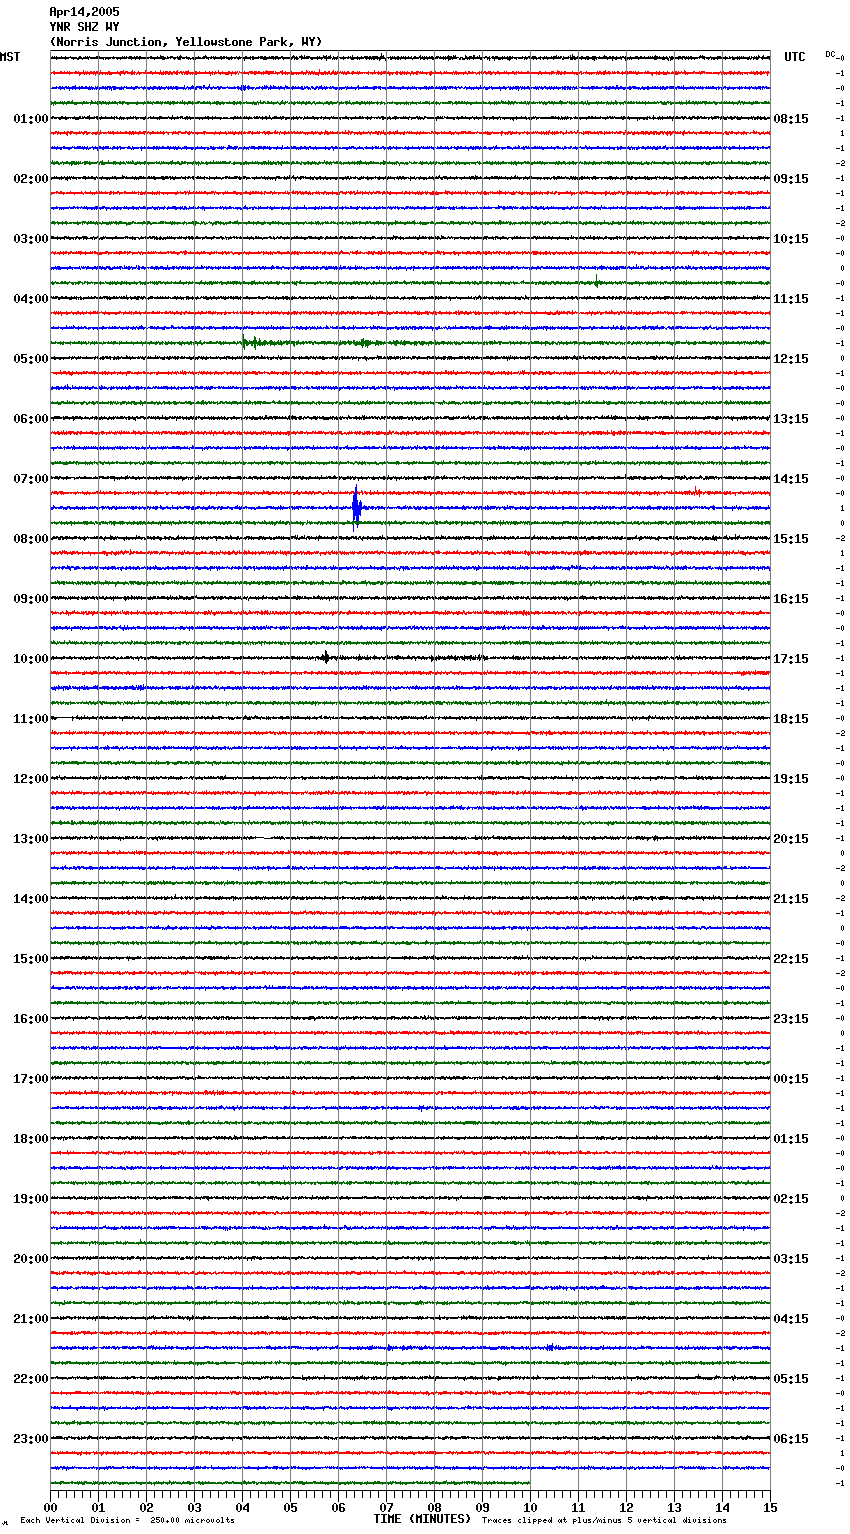This screenshot has height=1534, width=850.
Task: Click the Traces clipped at plus/minus 5 divisions note
Action: 604,1520
